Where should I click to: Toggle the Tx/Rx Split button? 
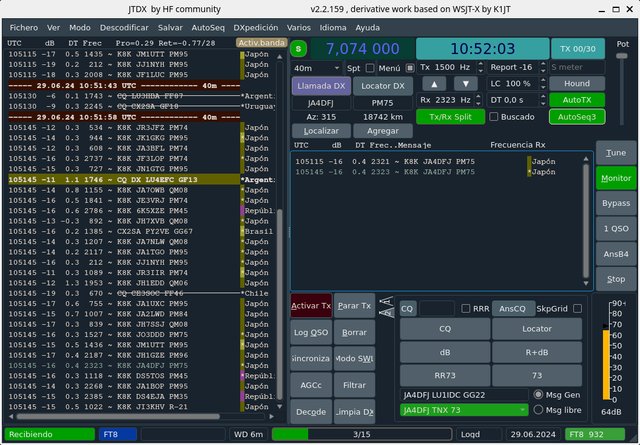[450, 117]
